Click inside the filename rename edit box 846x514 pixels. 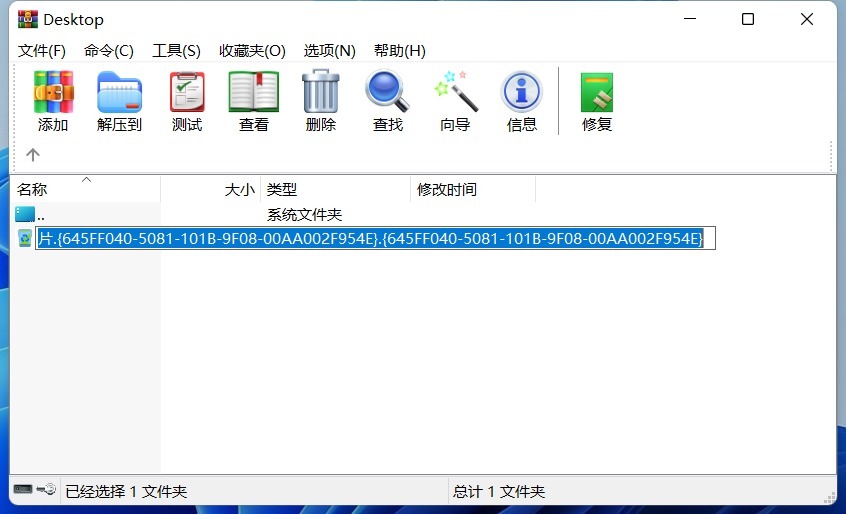click(375, 238)
